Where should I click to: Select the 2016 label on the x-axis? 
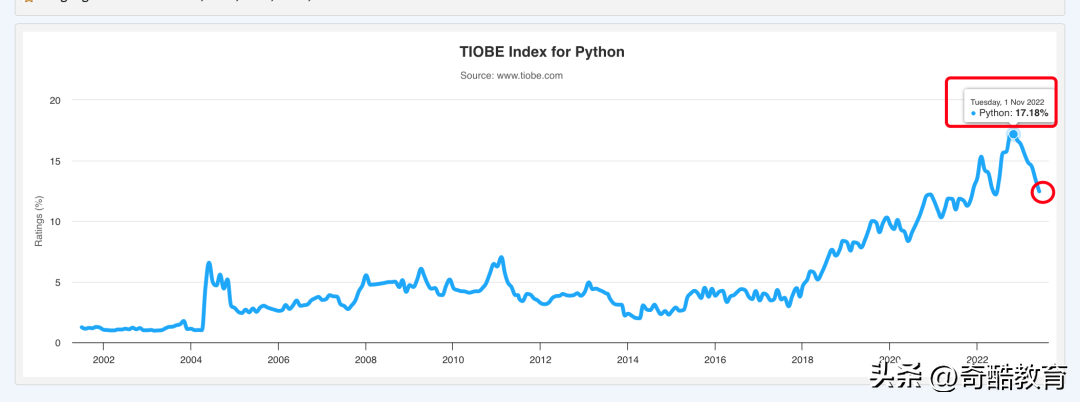tap(714, 359)
